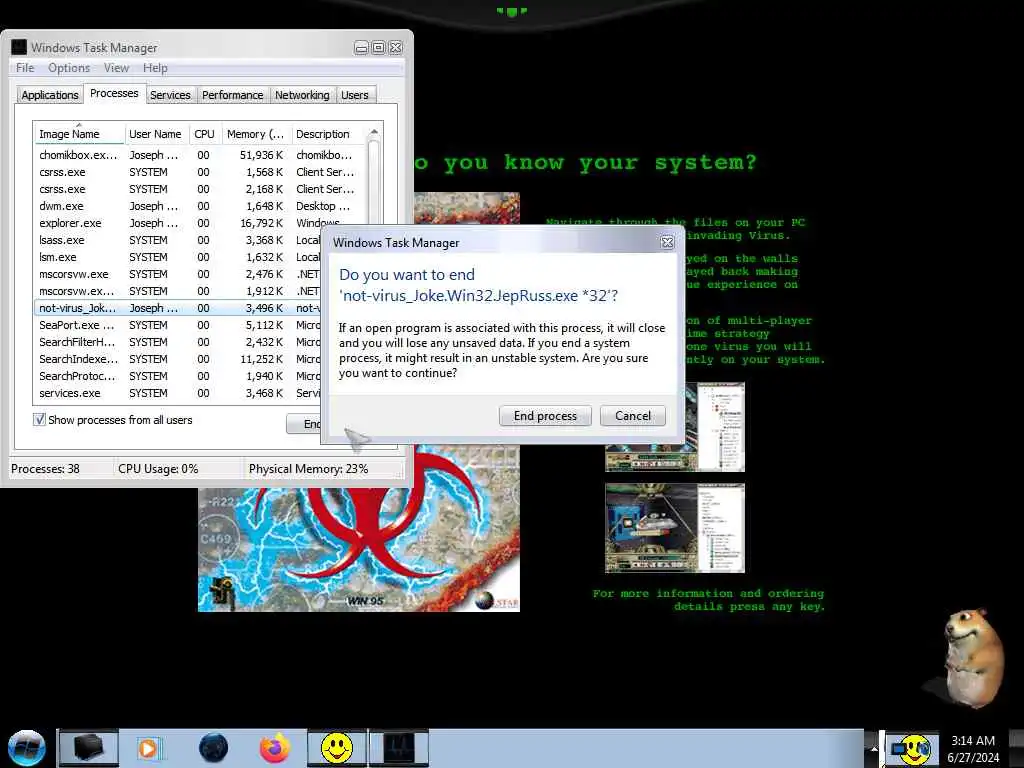Viewport: 1024px width, 768px height.
Task: Open the dark globe browser taskbar icon
Action: [214, 748]
